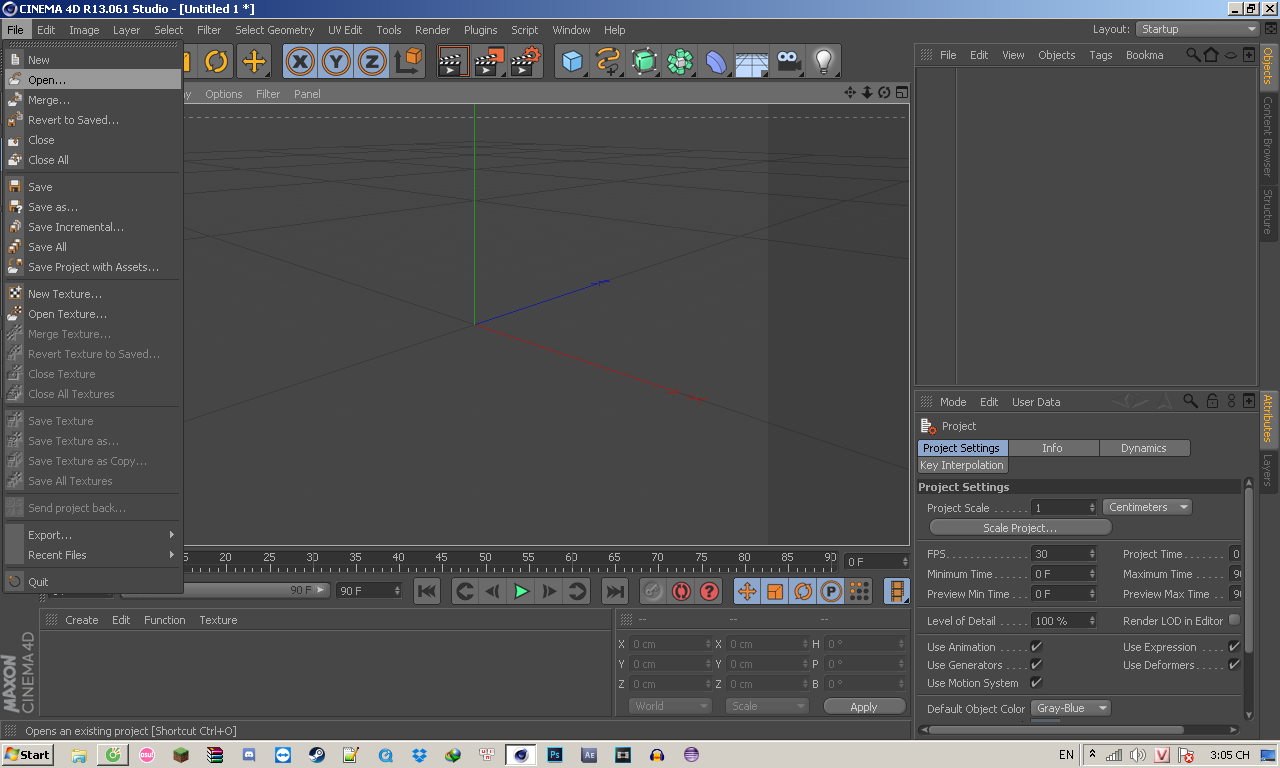This screenshot has width=1280, height=768.
Task: Jump to the animation end
Action: [615, 591]
